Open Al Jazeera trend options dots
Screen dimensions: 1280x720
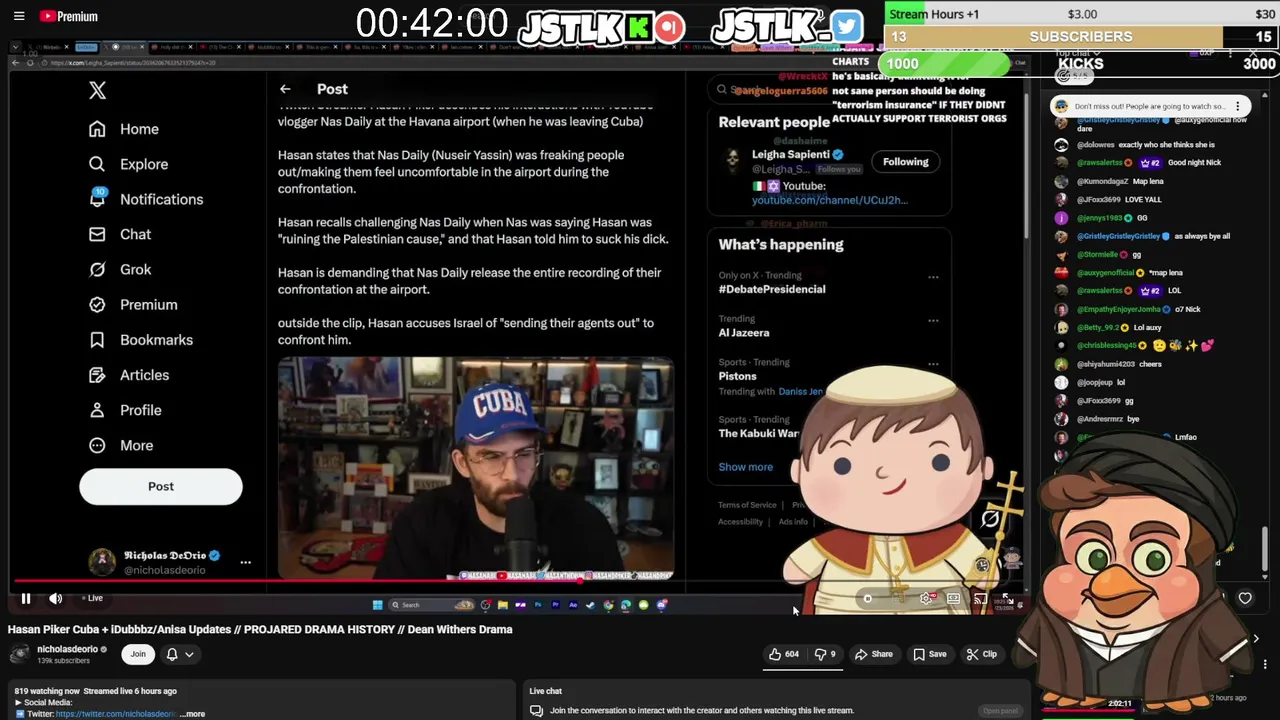[x=933, y=321]
